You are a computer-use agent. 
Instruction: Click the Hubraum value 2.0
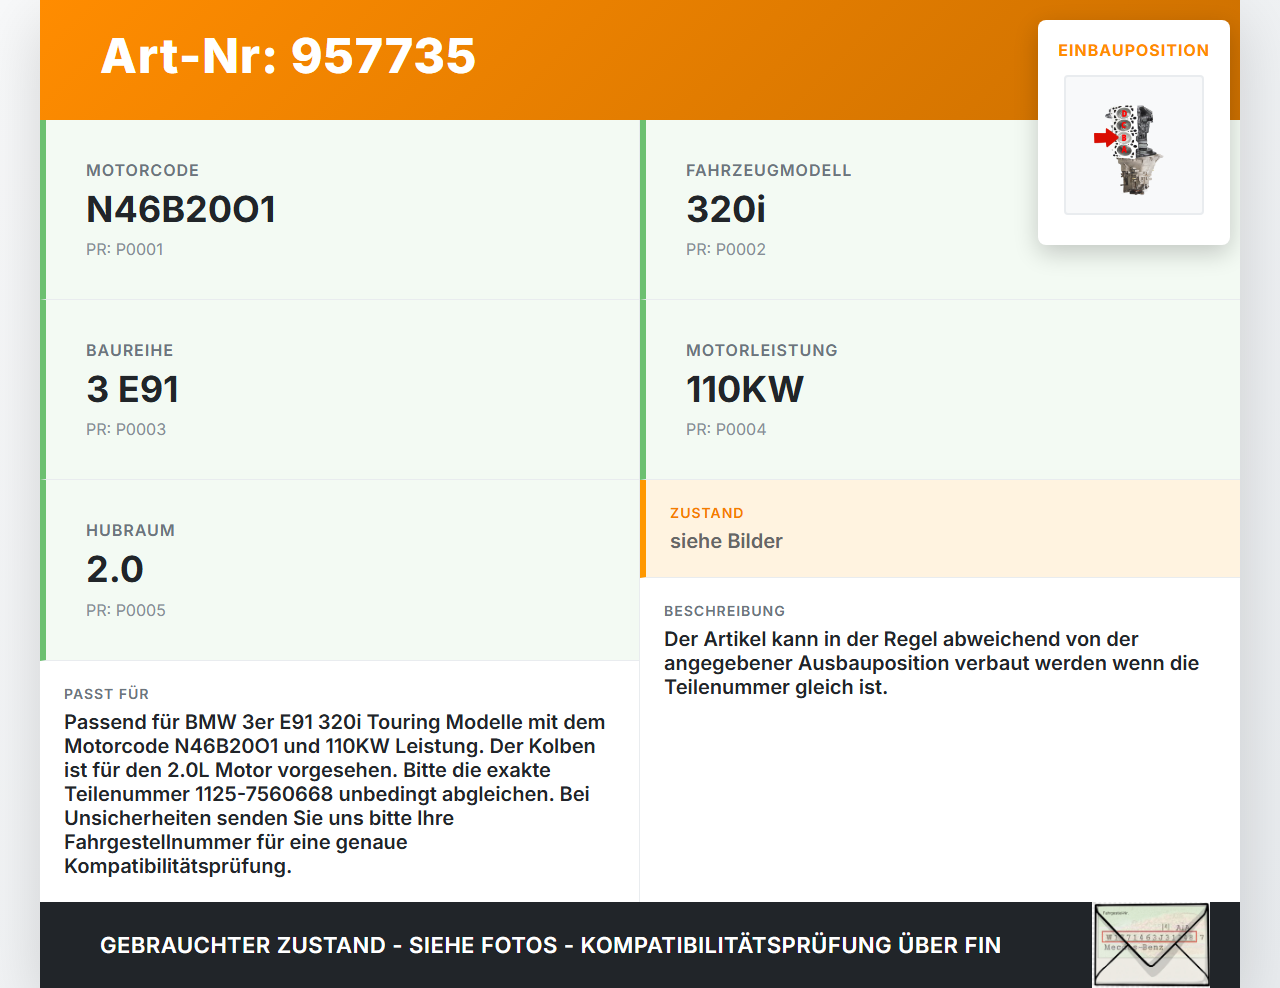click(x=115, y=569)
